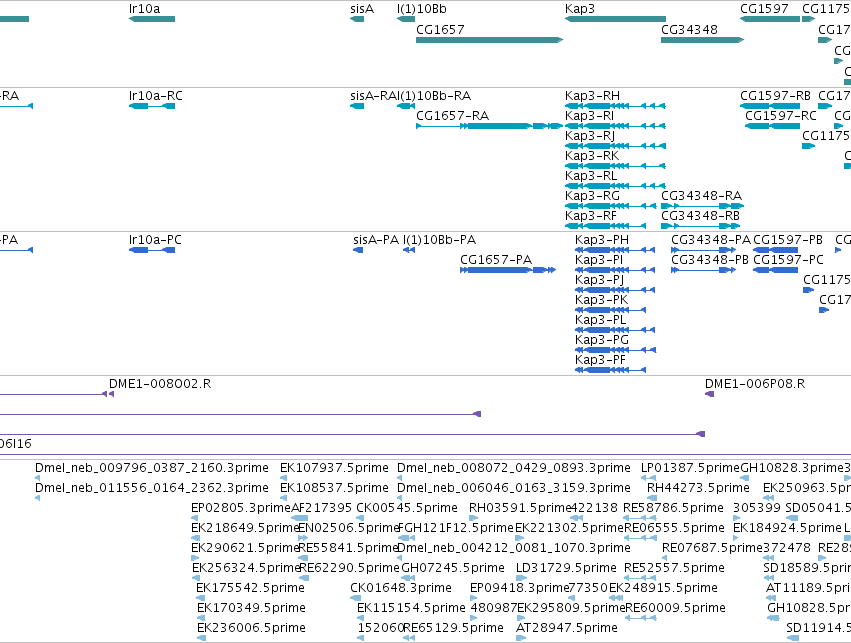Select BAC end DME1-008O02.R

[x=111, y=394]
